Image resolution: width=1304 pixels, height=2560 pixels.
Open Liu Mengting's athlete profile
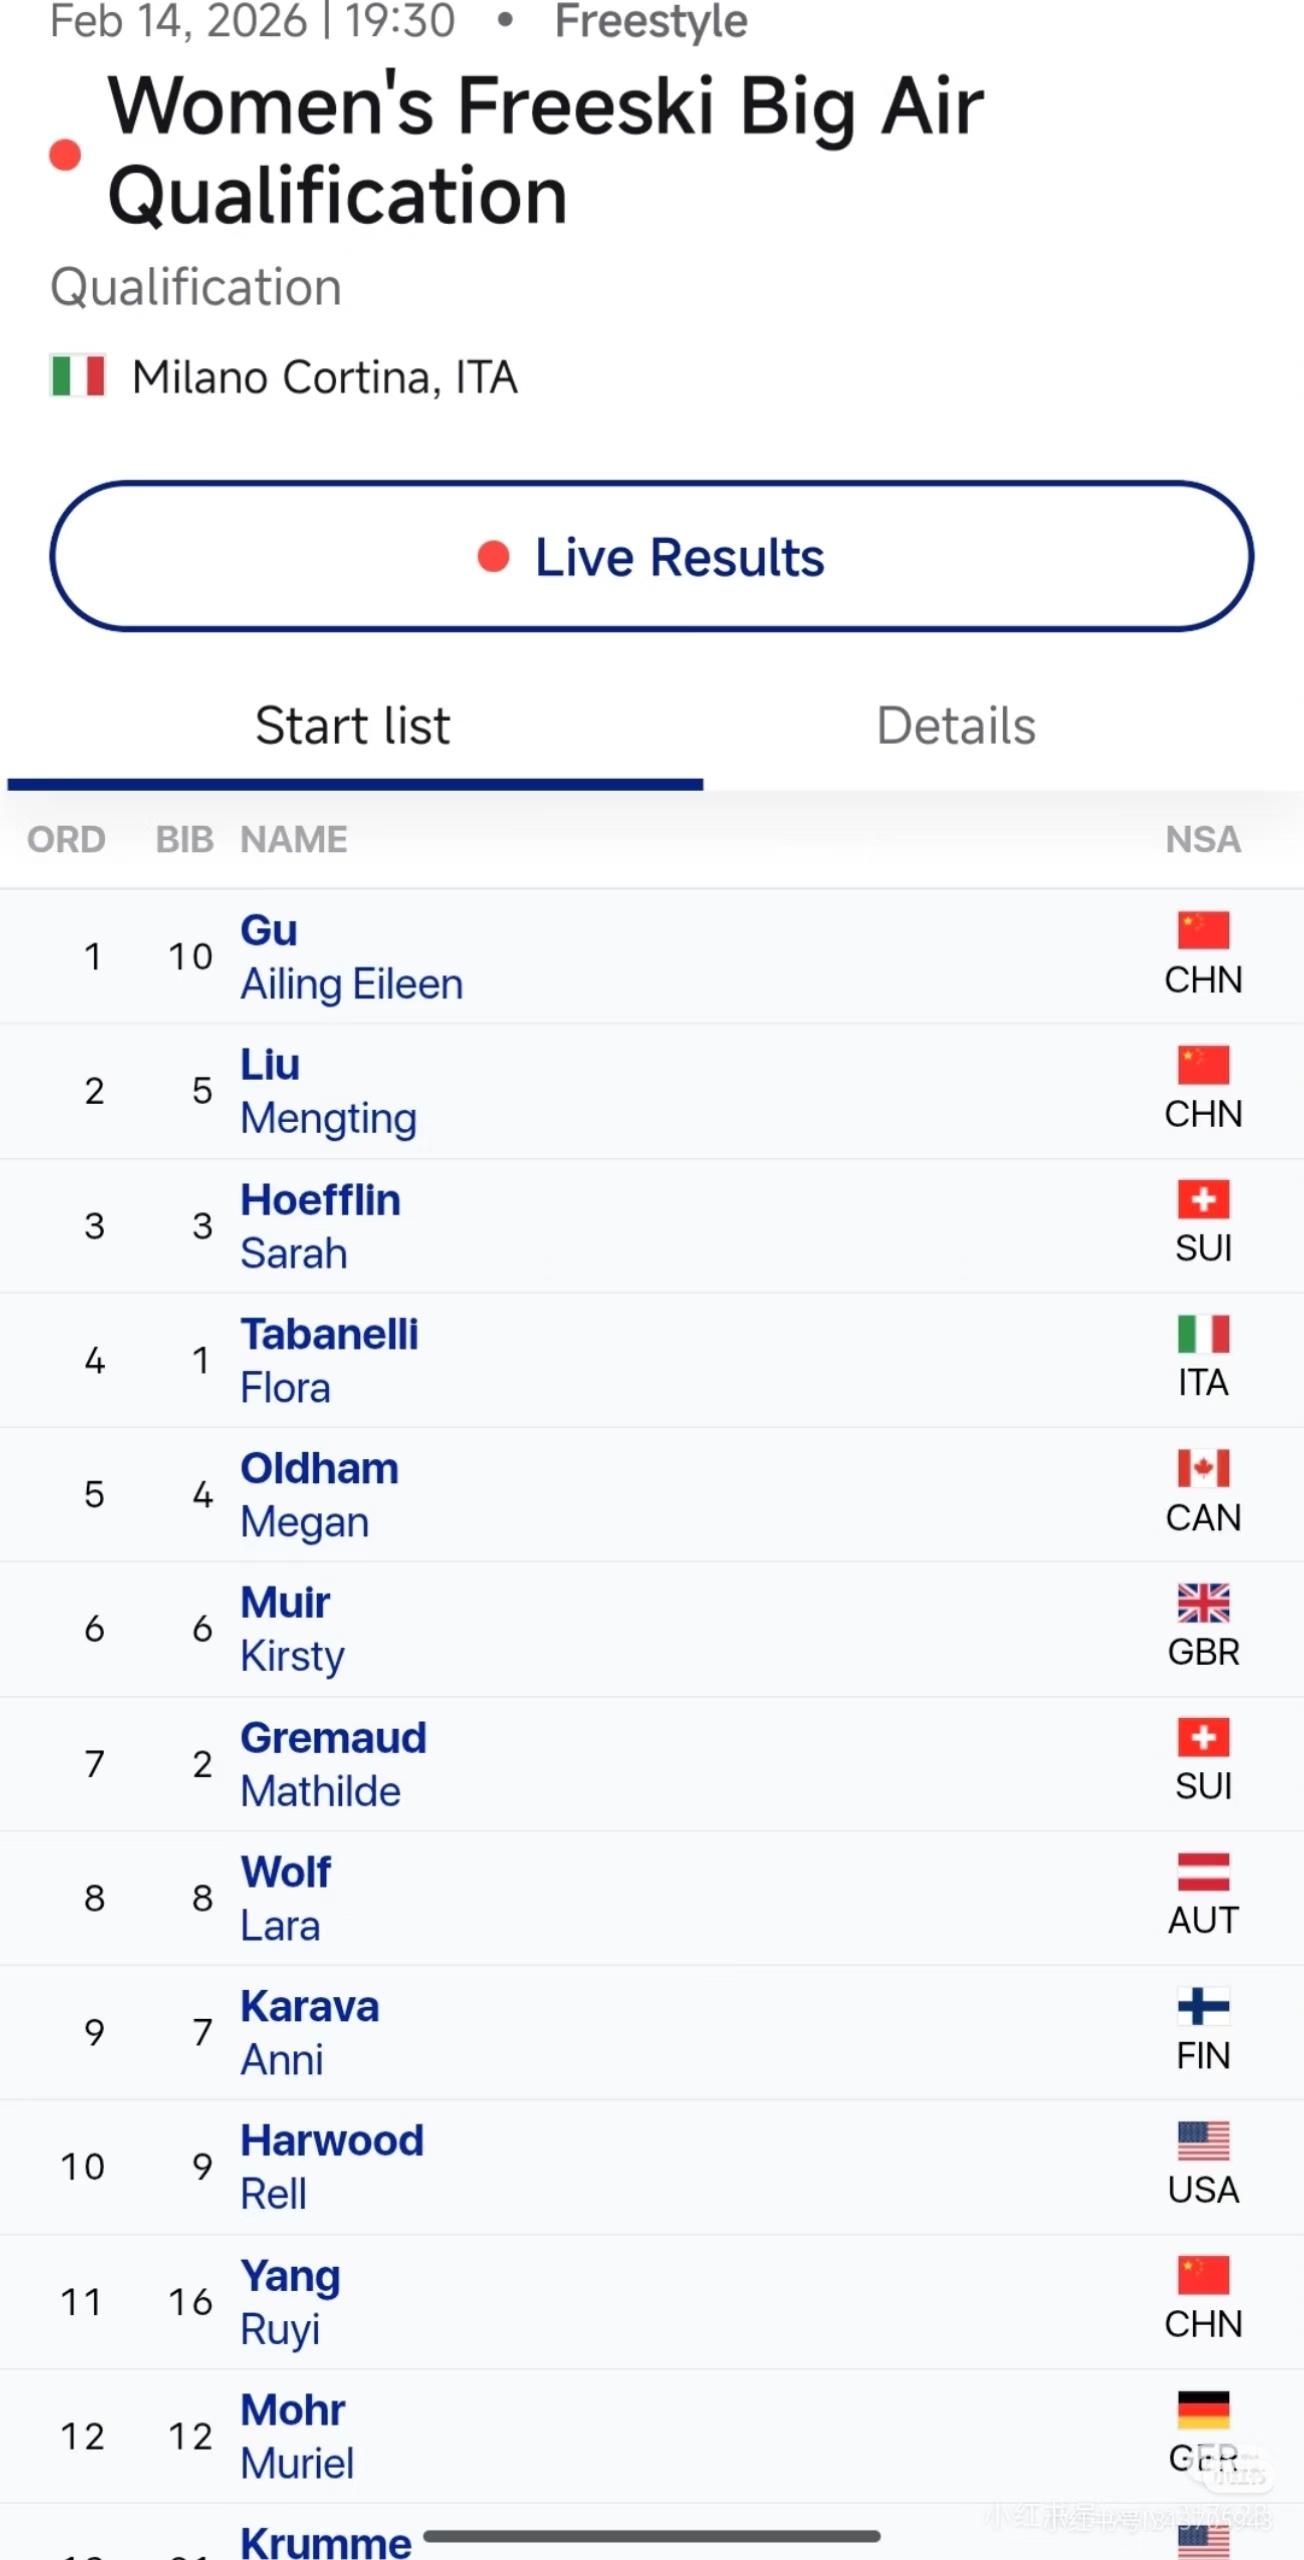[328, 1091]
